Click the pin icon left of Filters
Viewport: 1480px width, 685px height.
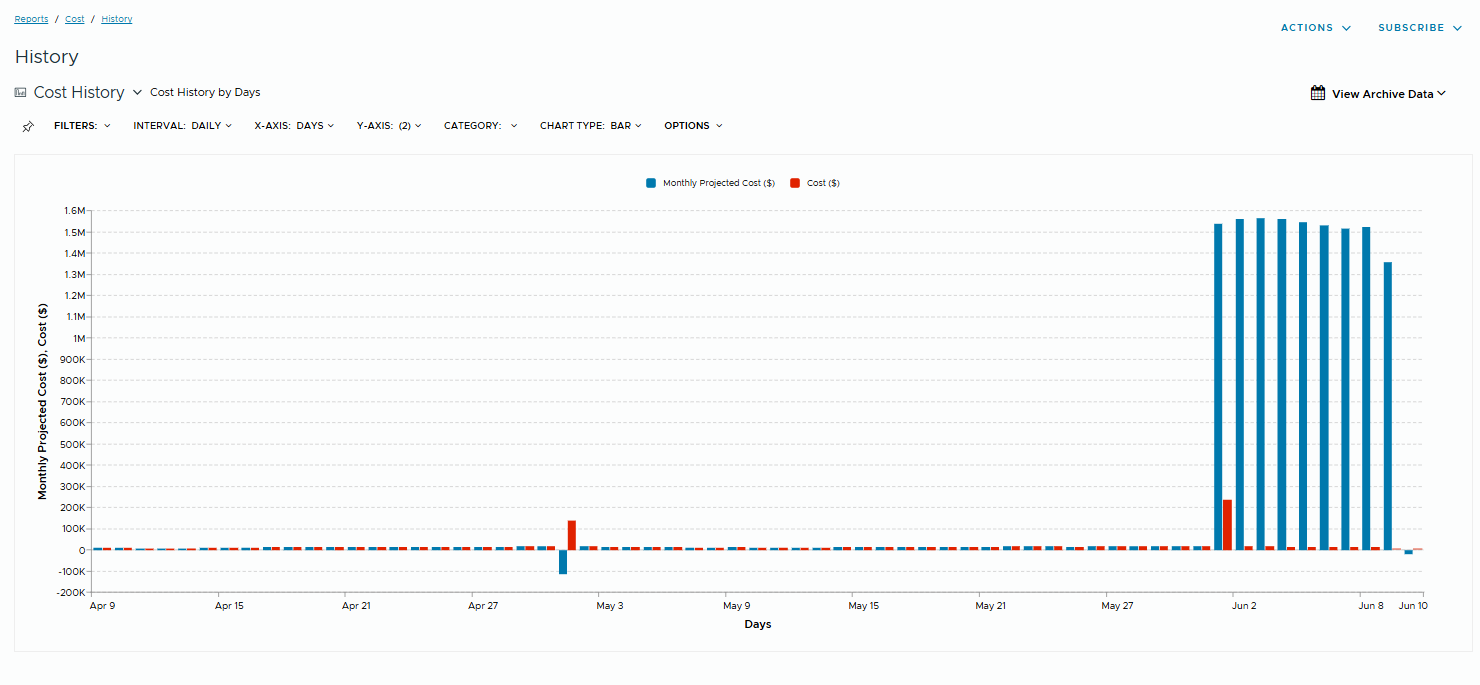tap(28, 127)
